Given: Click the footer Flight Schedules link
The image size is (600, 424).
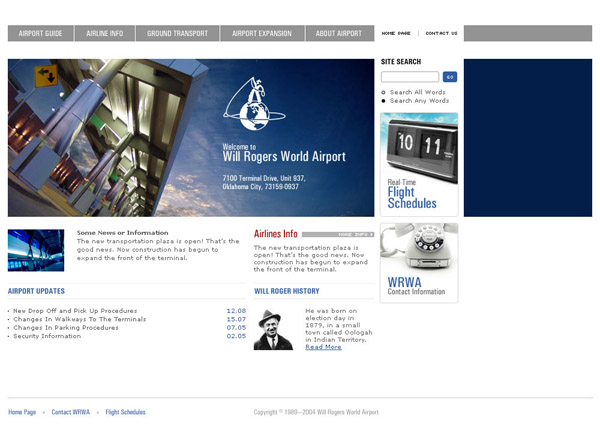Looking at the screenshot, I should 125,412.
